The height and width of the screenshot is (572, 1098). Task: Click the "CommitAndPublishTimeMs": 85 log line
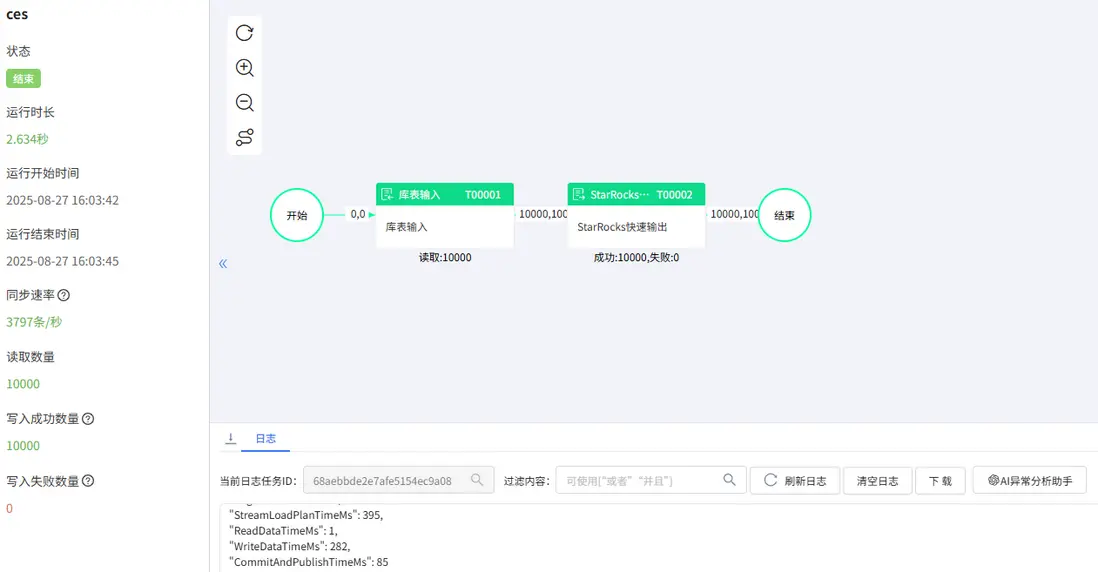308,562
